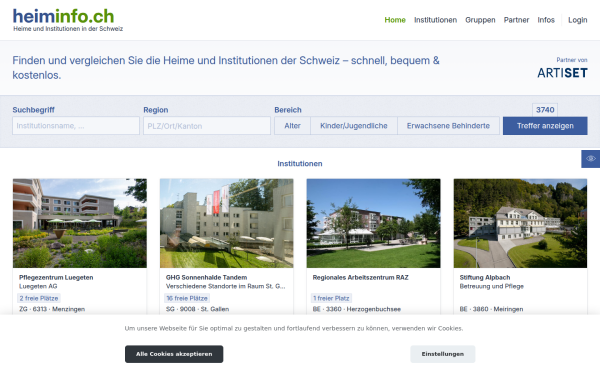Click the Login link
Image resolution: width=600 pixels, height=375 pixels.
tap(577, 20)
